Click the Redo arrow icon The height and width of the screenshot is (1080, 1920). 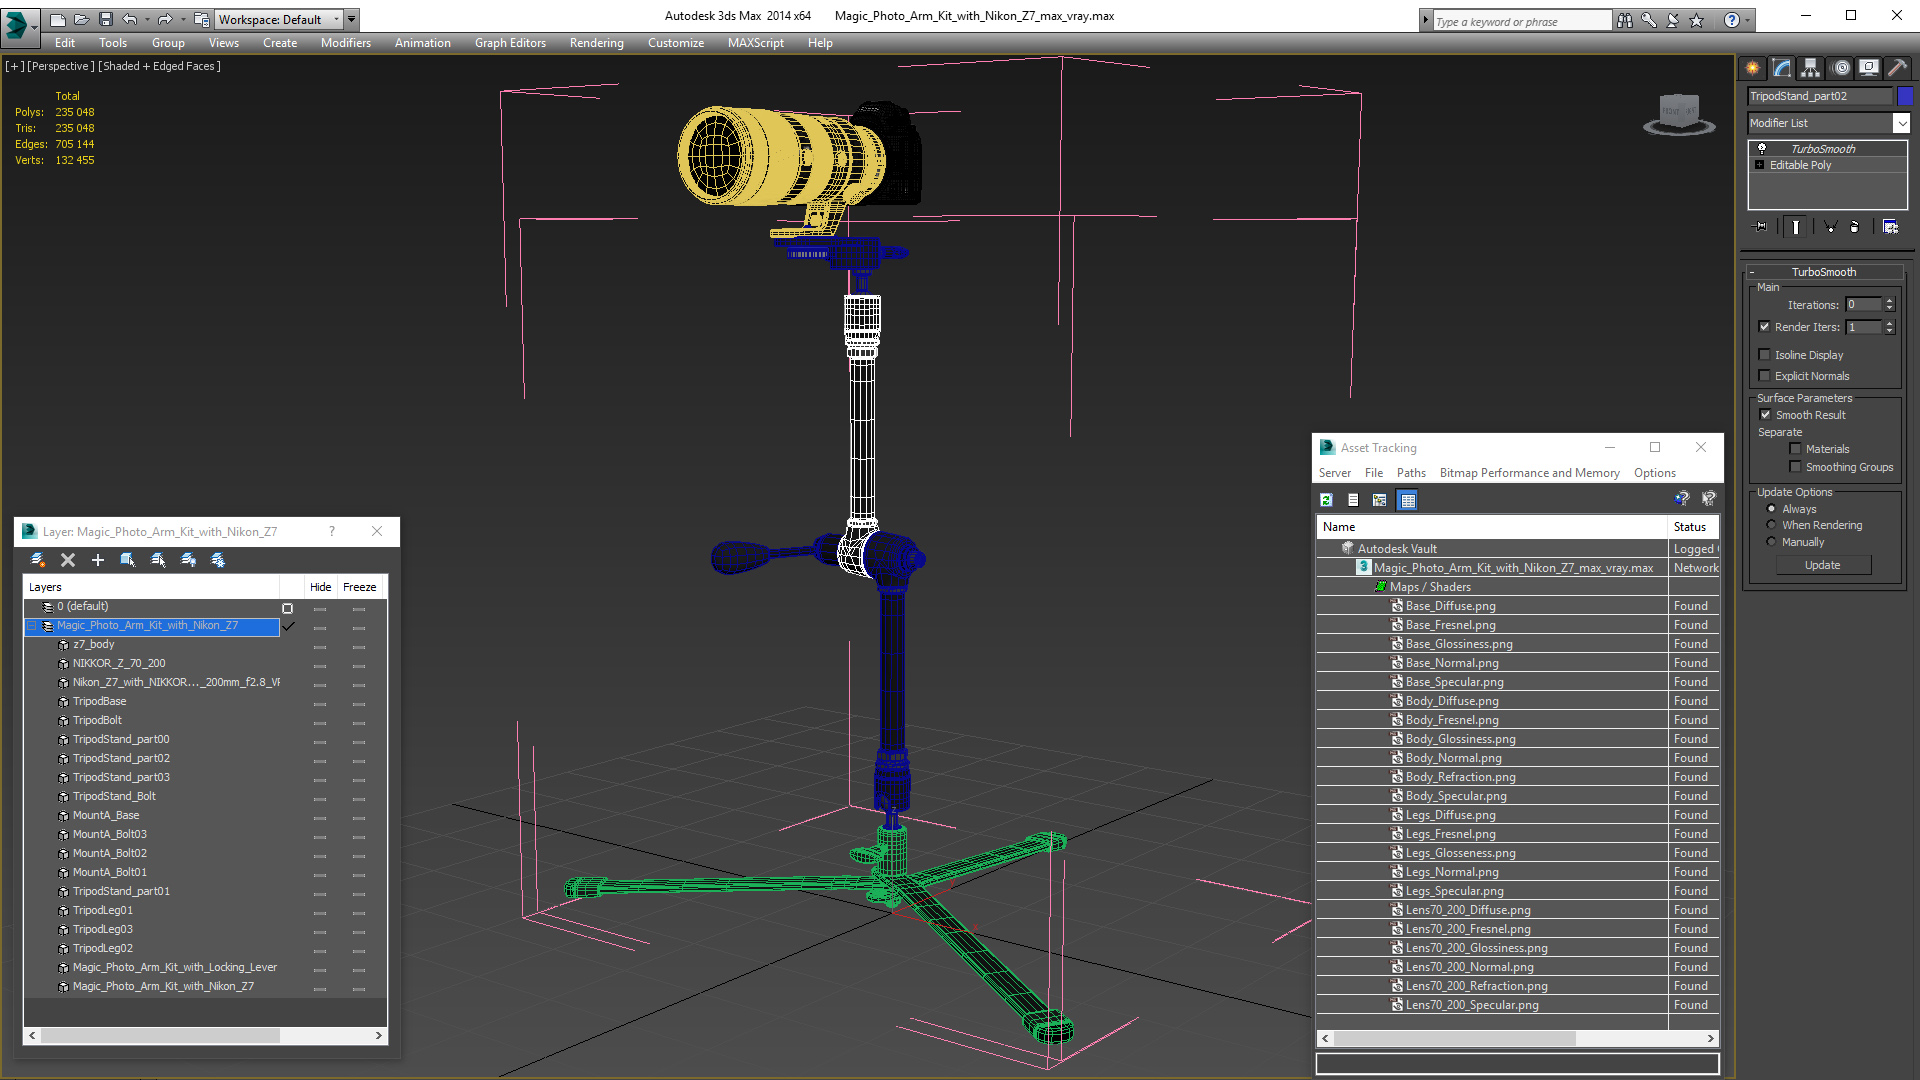coord(165,19)
